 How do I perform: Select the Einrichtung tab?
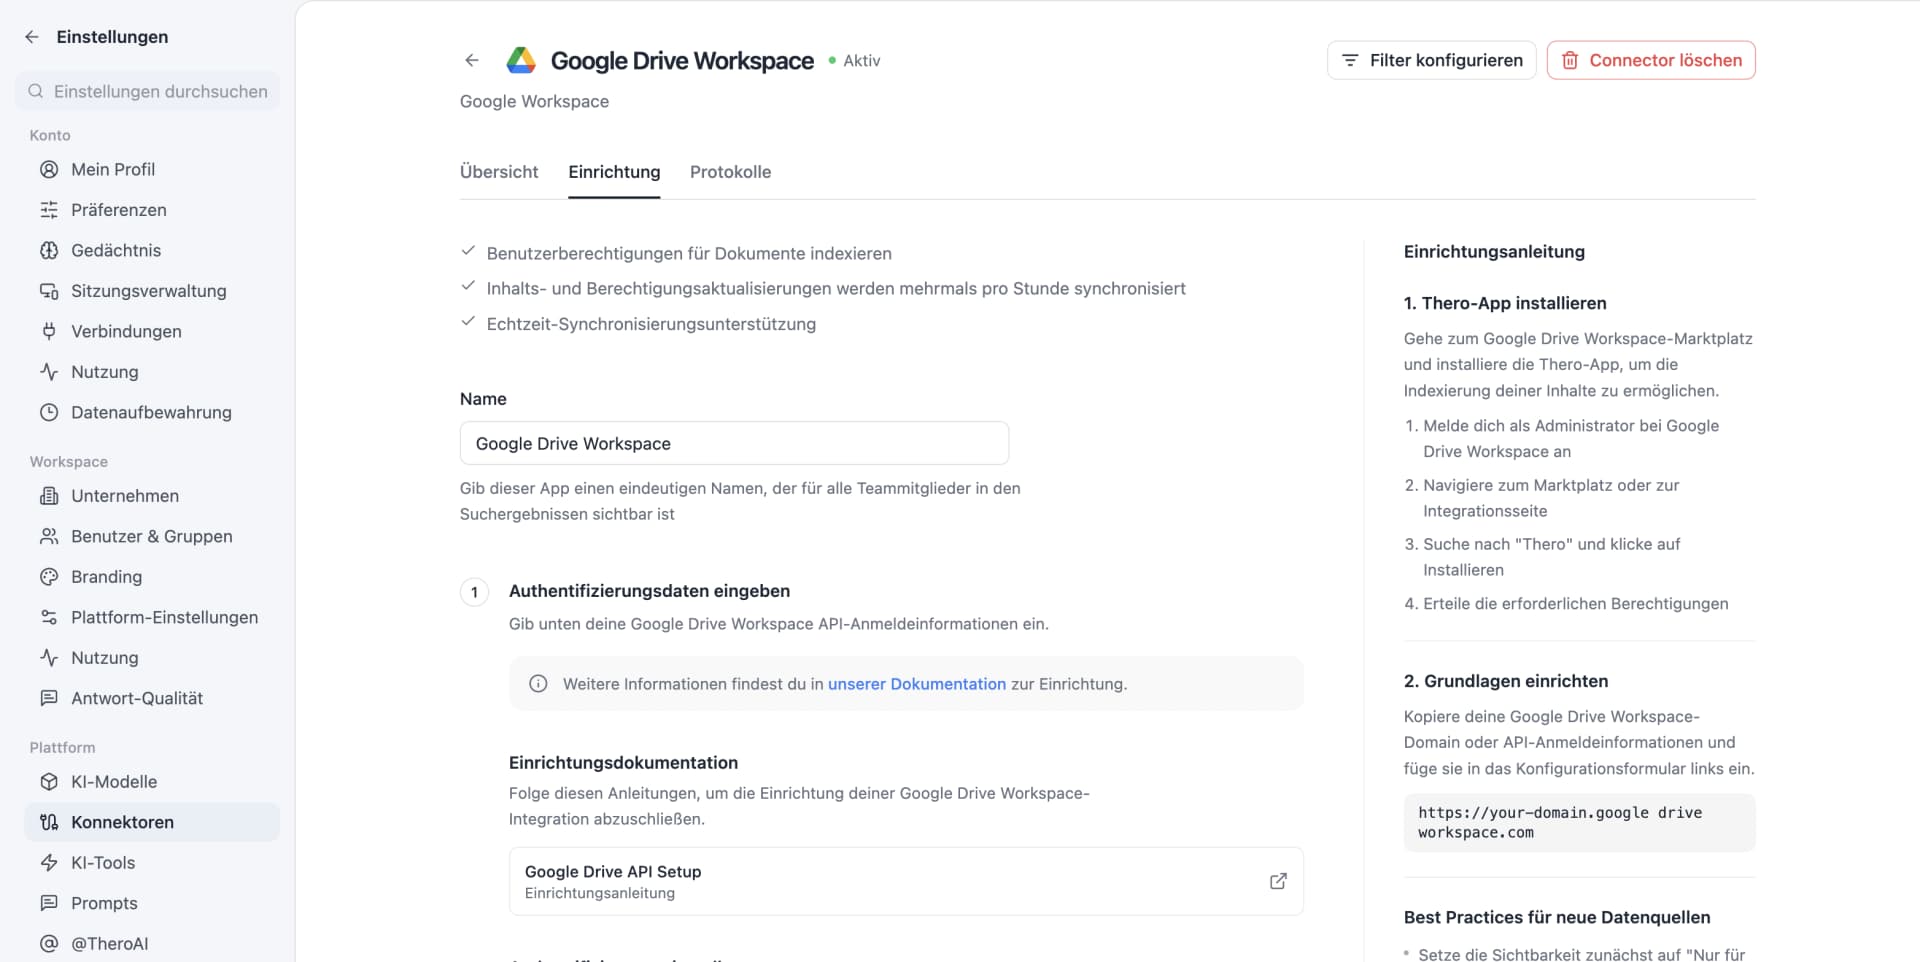614,172
